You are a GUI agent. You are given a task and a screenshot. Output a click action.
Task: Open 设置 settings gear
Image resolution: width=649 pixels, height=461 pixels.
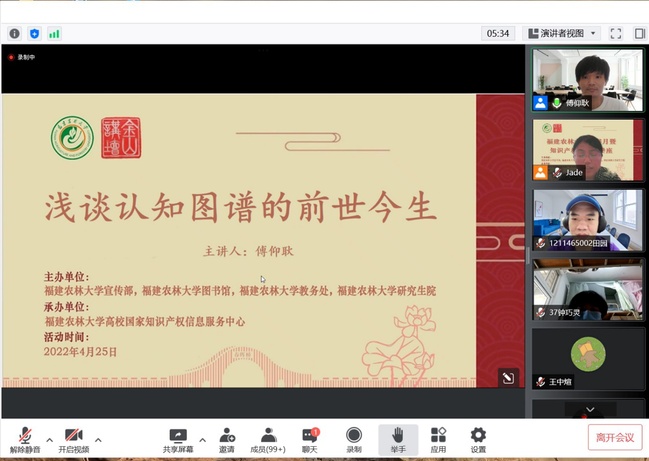478,439
